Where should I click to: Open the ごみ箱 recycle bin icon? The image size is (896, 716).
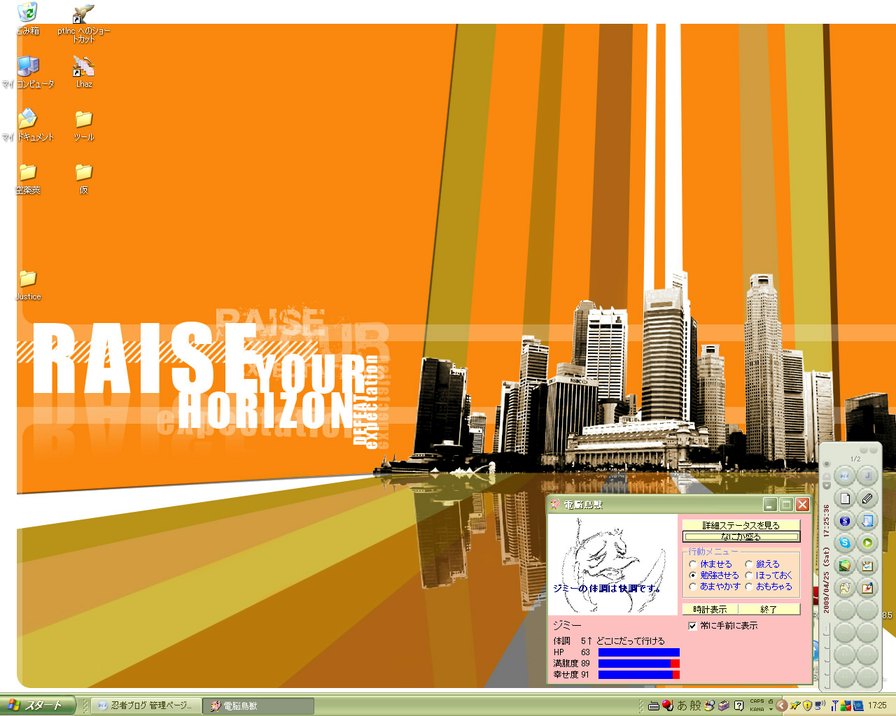click(27, 19)
